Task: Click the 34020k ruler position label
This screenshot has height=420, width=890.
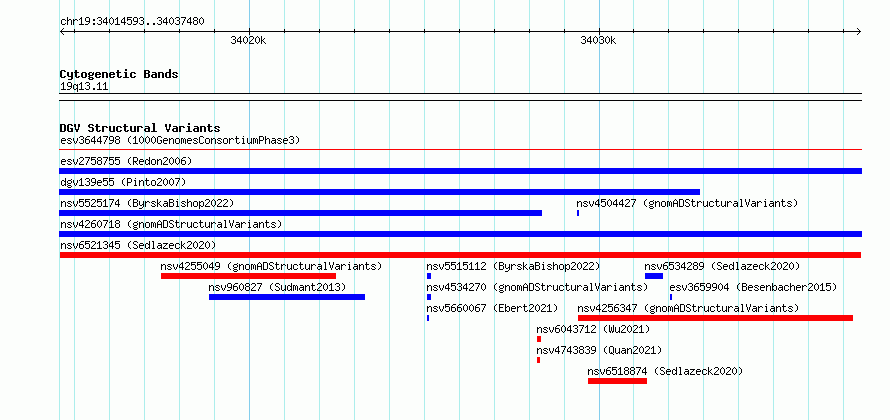Action: pos(248,41)
